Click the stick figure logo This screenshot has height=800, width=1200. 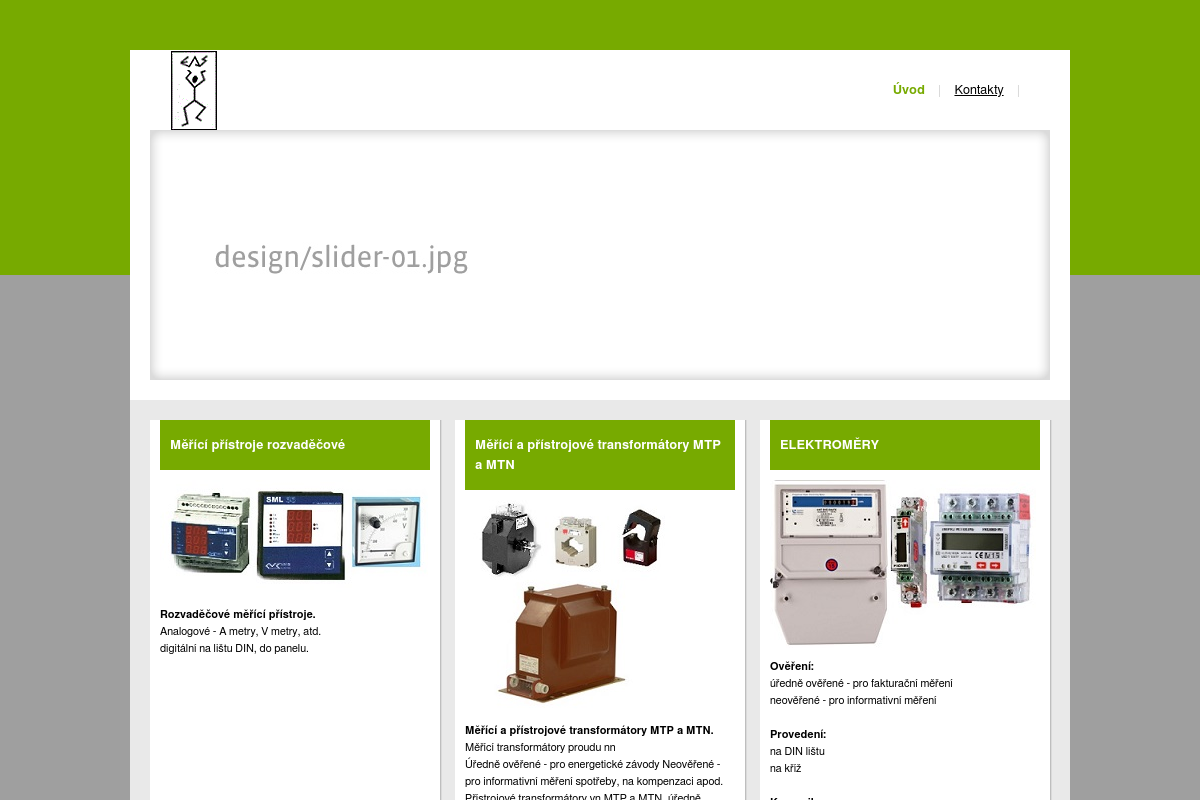point(194,90)
